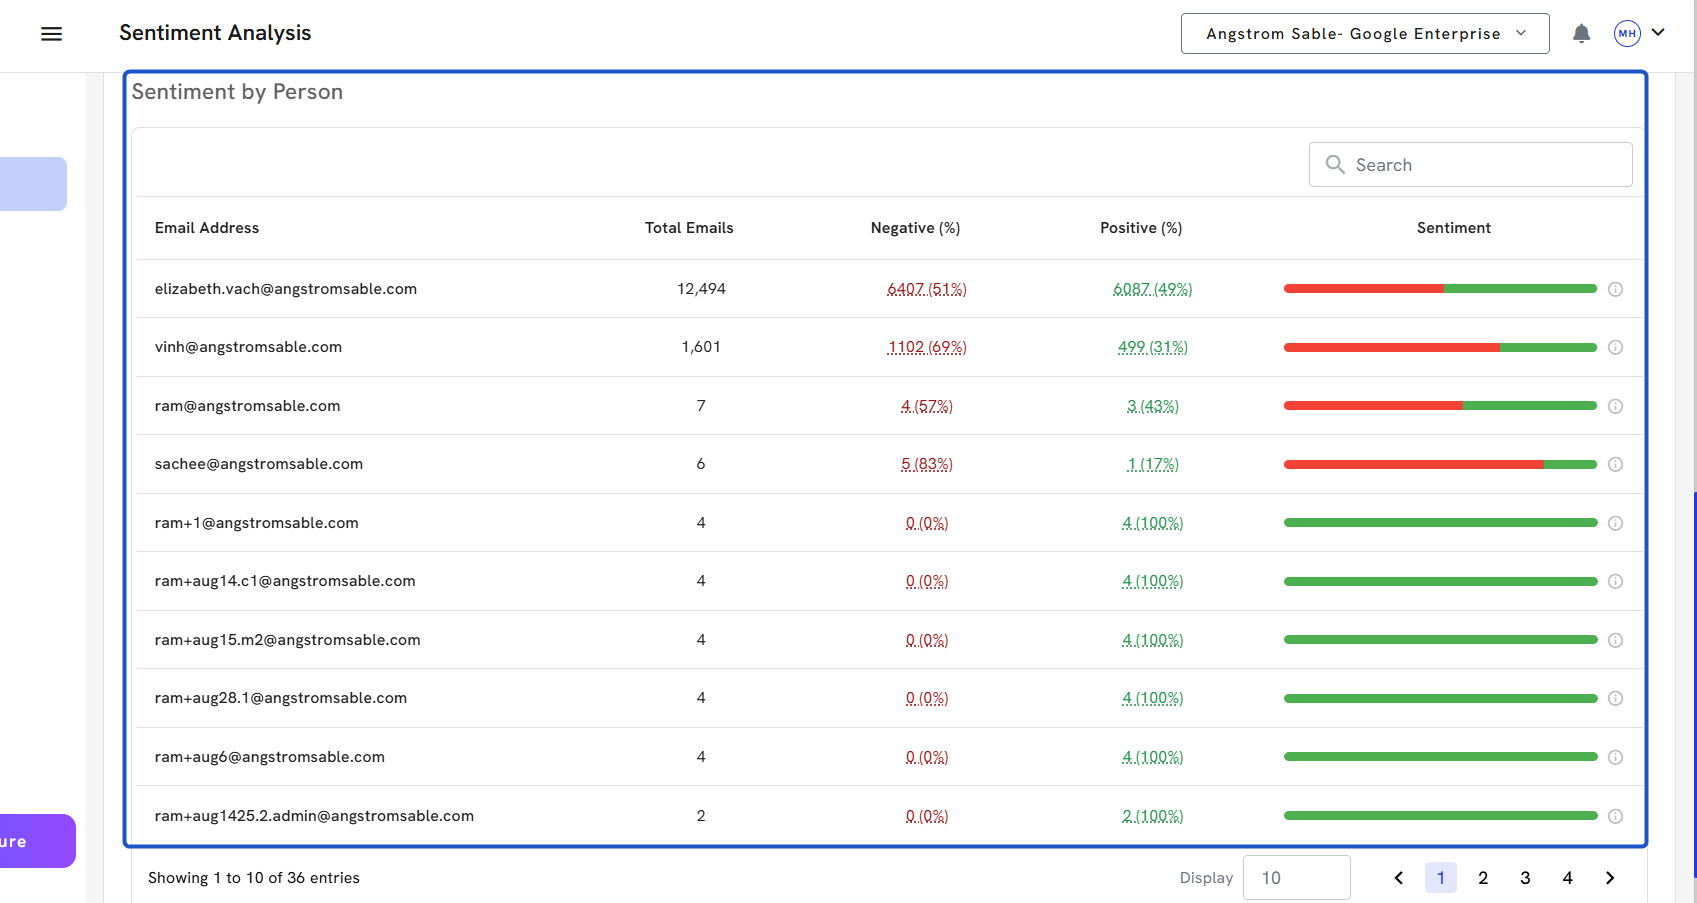Viewport: 1697px width, 903px height.
Task: Click the search magnifier icon
Action: tap(1335, 165)
